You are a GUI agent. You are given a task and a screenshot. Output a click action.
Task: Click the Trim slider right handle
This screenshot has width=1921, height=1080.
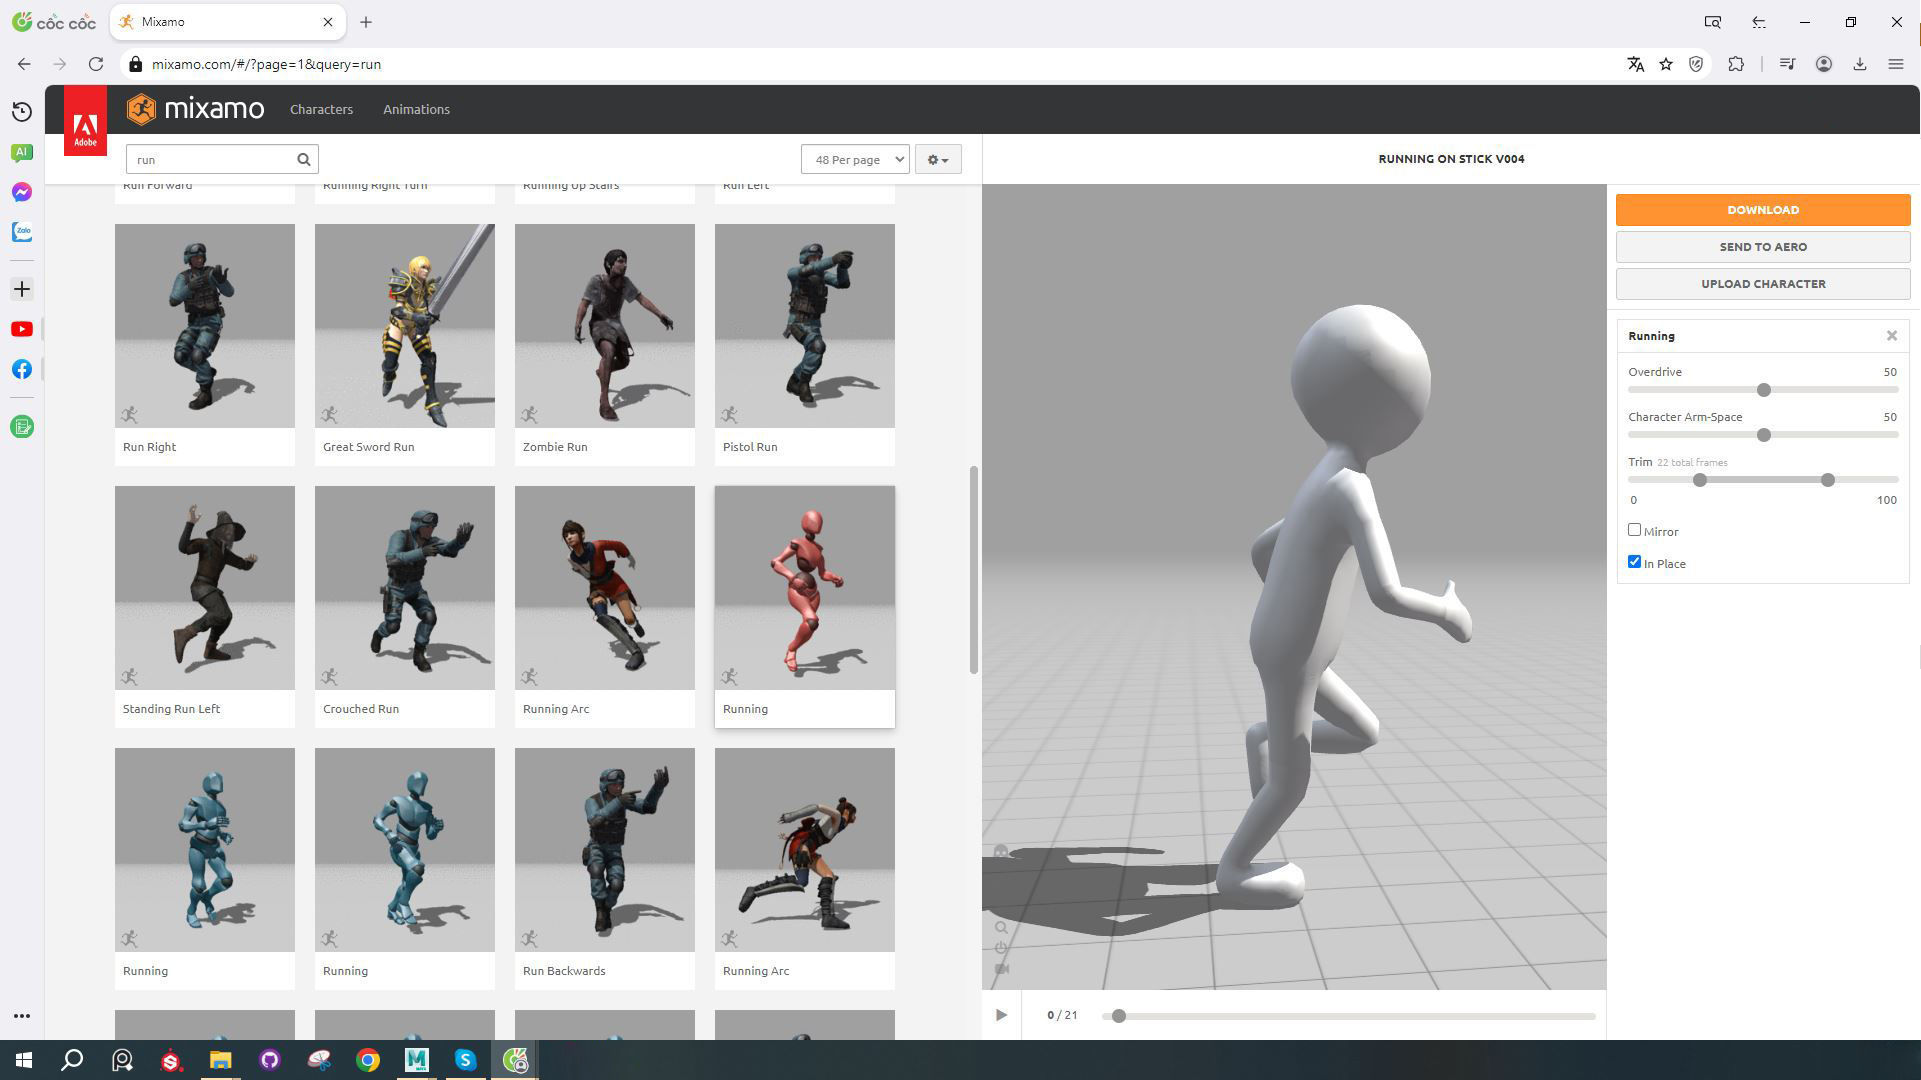point(1828,480)
